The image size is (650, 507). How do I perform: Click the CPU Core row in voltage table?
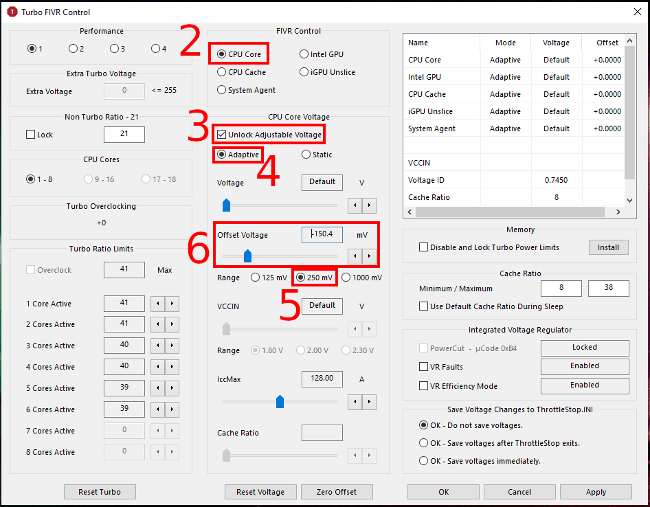point(514,60)
